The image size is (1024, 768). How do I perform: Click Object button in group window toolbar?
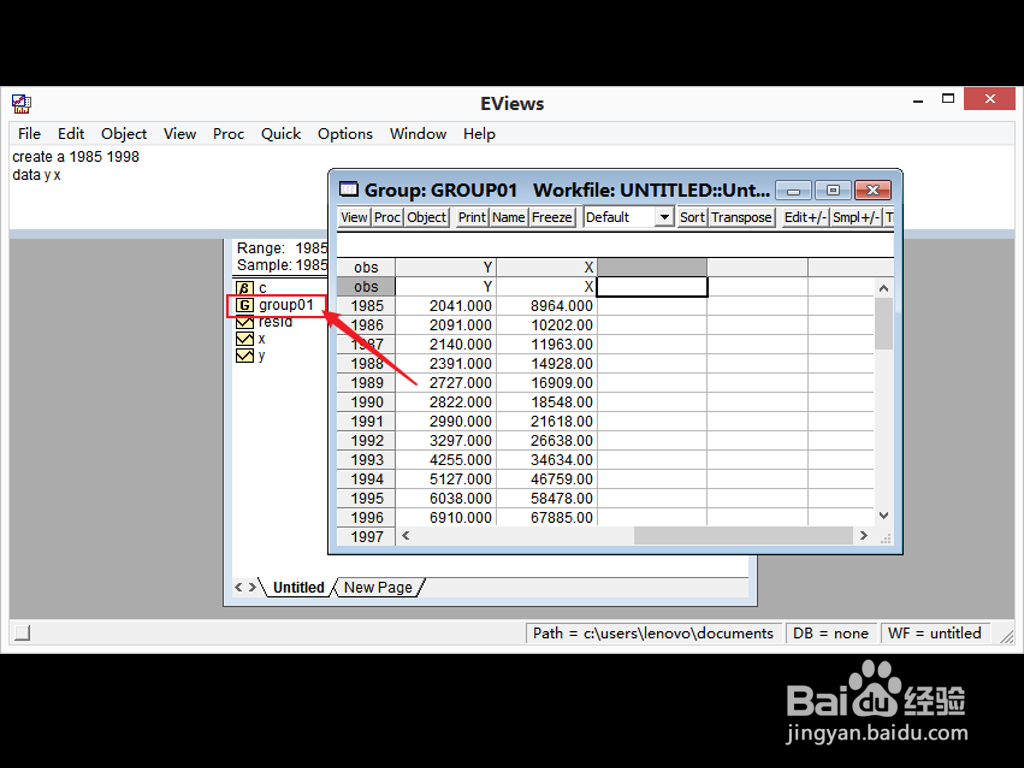[426, 217]
